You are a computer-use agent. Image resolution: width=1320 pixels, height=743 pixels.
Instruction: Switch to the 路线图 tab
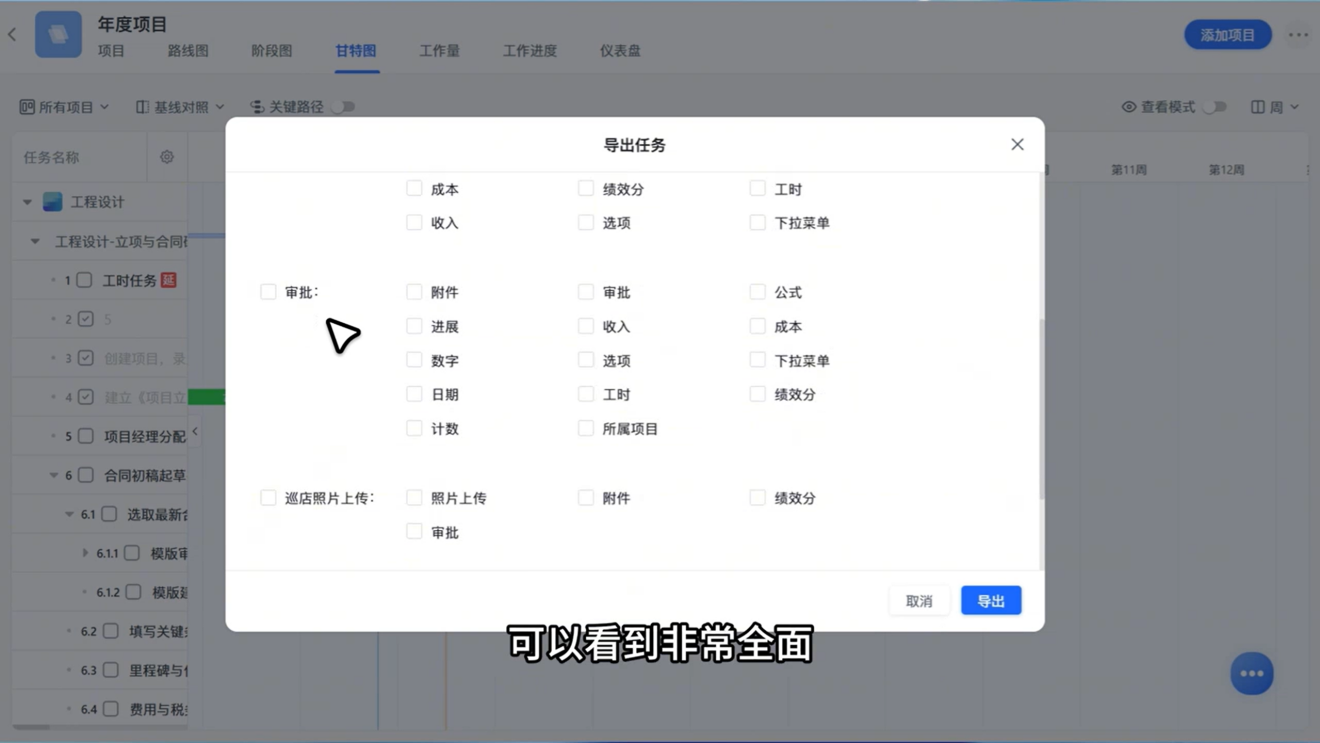pos(188,51)
